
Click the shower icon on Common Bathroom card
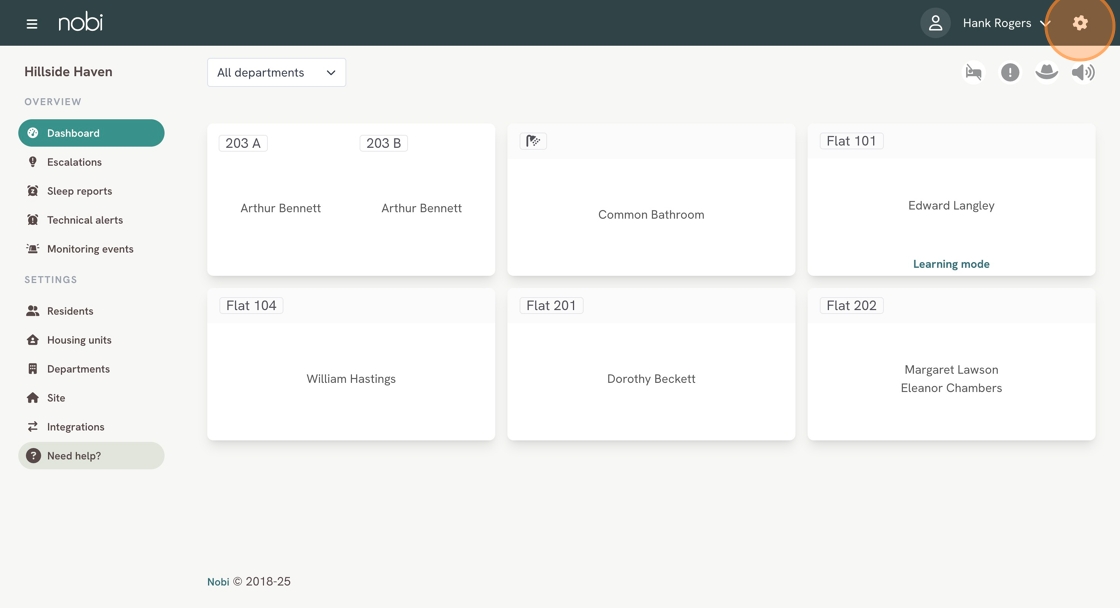[x=533, y=141]
